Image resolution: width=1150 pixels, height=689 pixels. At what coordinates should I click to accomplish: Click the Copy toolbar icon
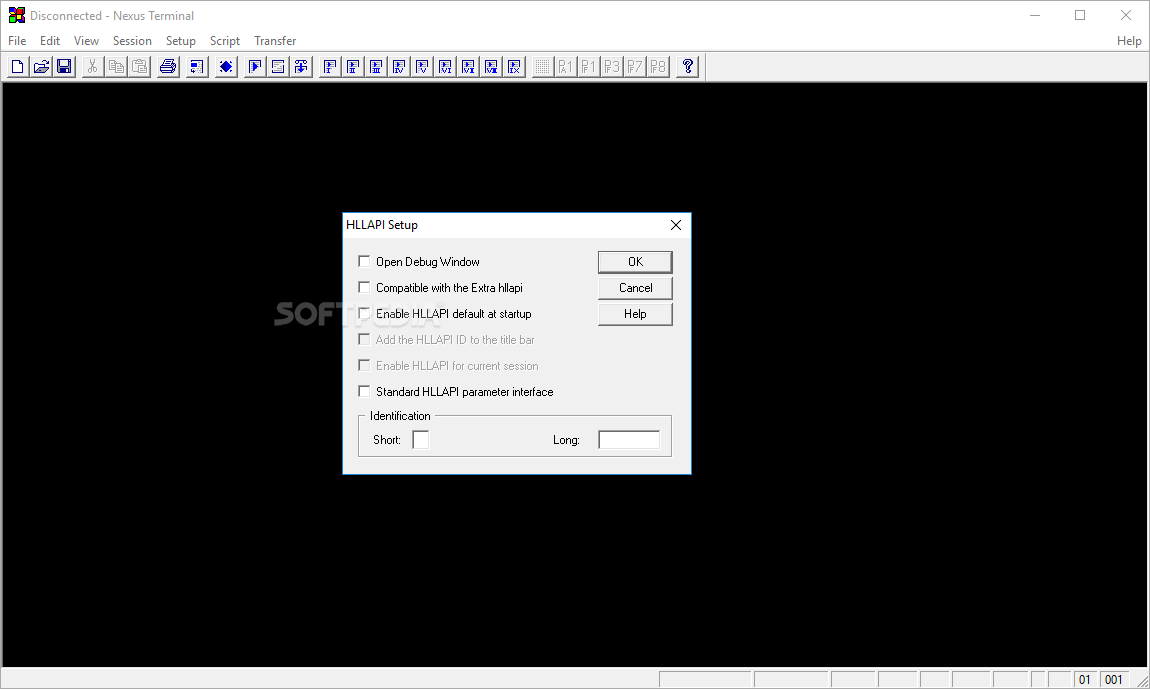tap(116, 67)
